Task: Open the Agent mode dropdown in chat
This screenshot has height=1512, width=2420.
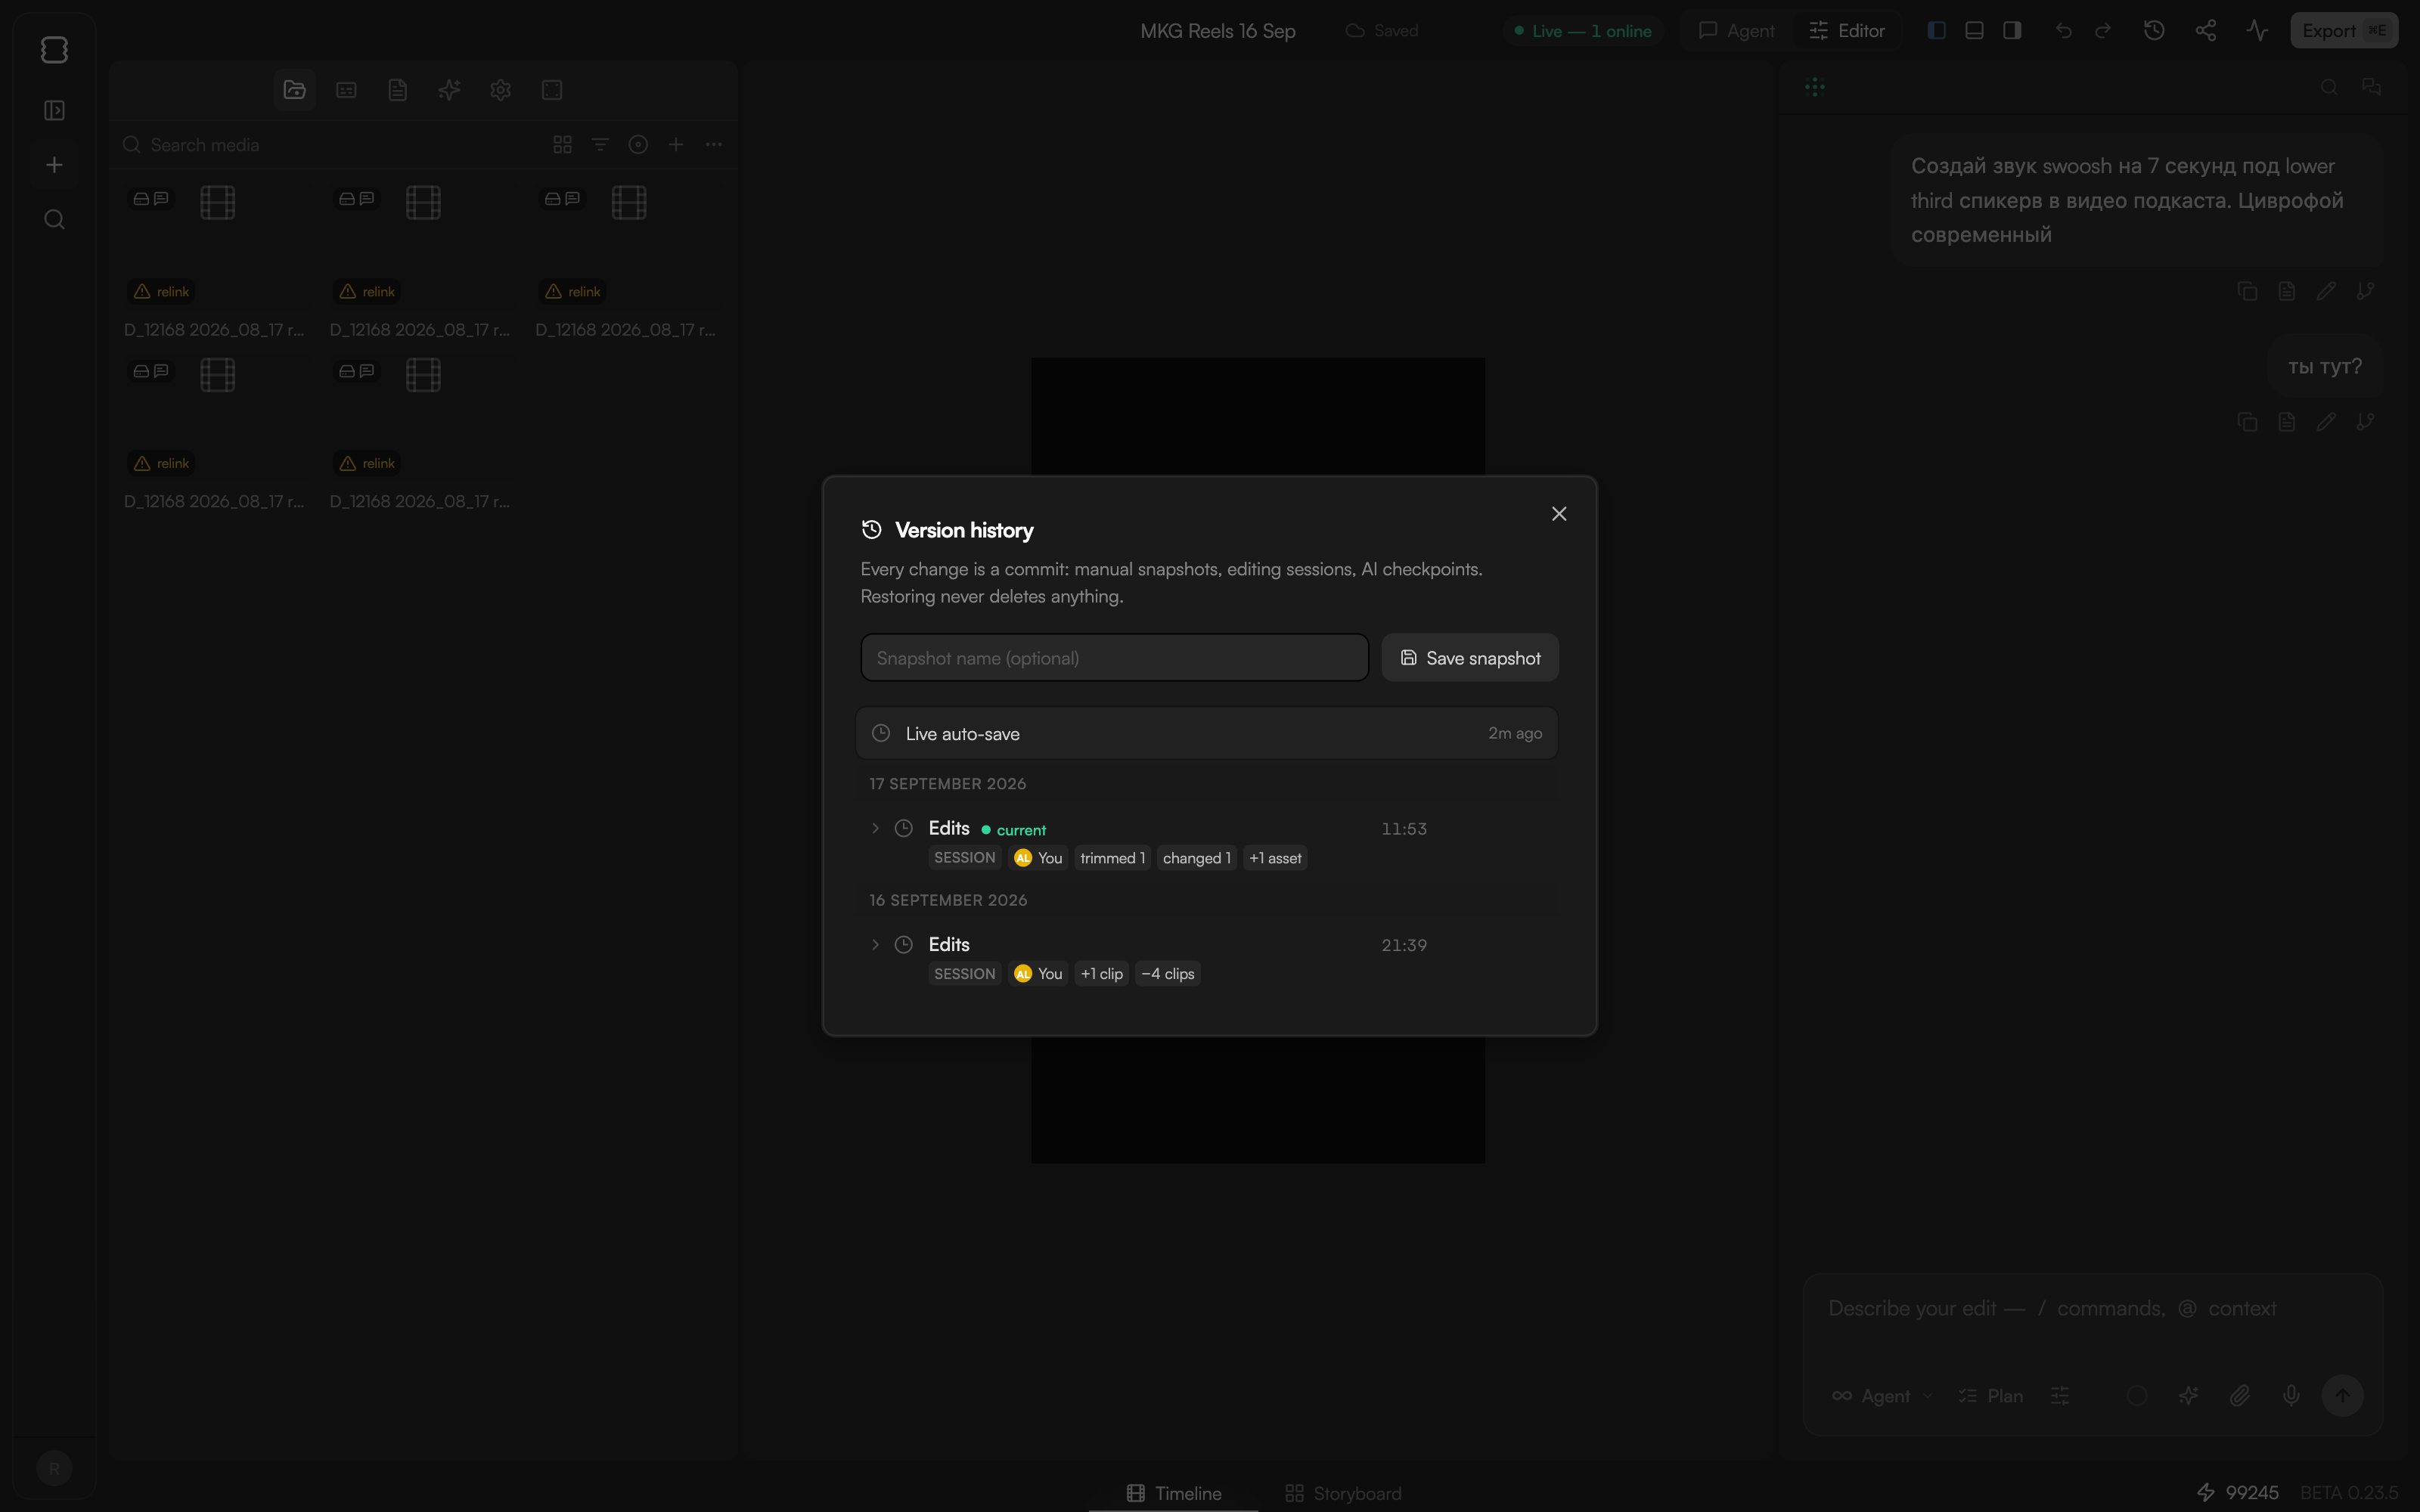Action: [1882, 1396]
